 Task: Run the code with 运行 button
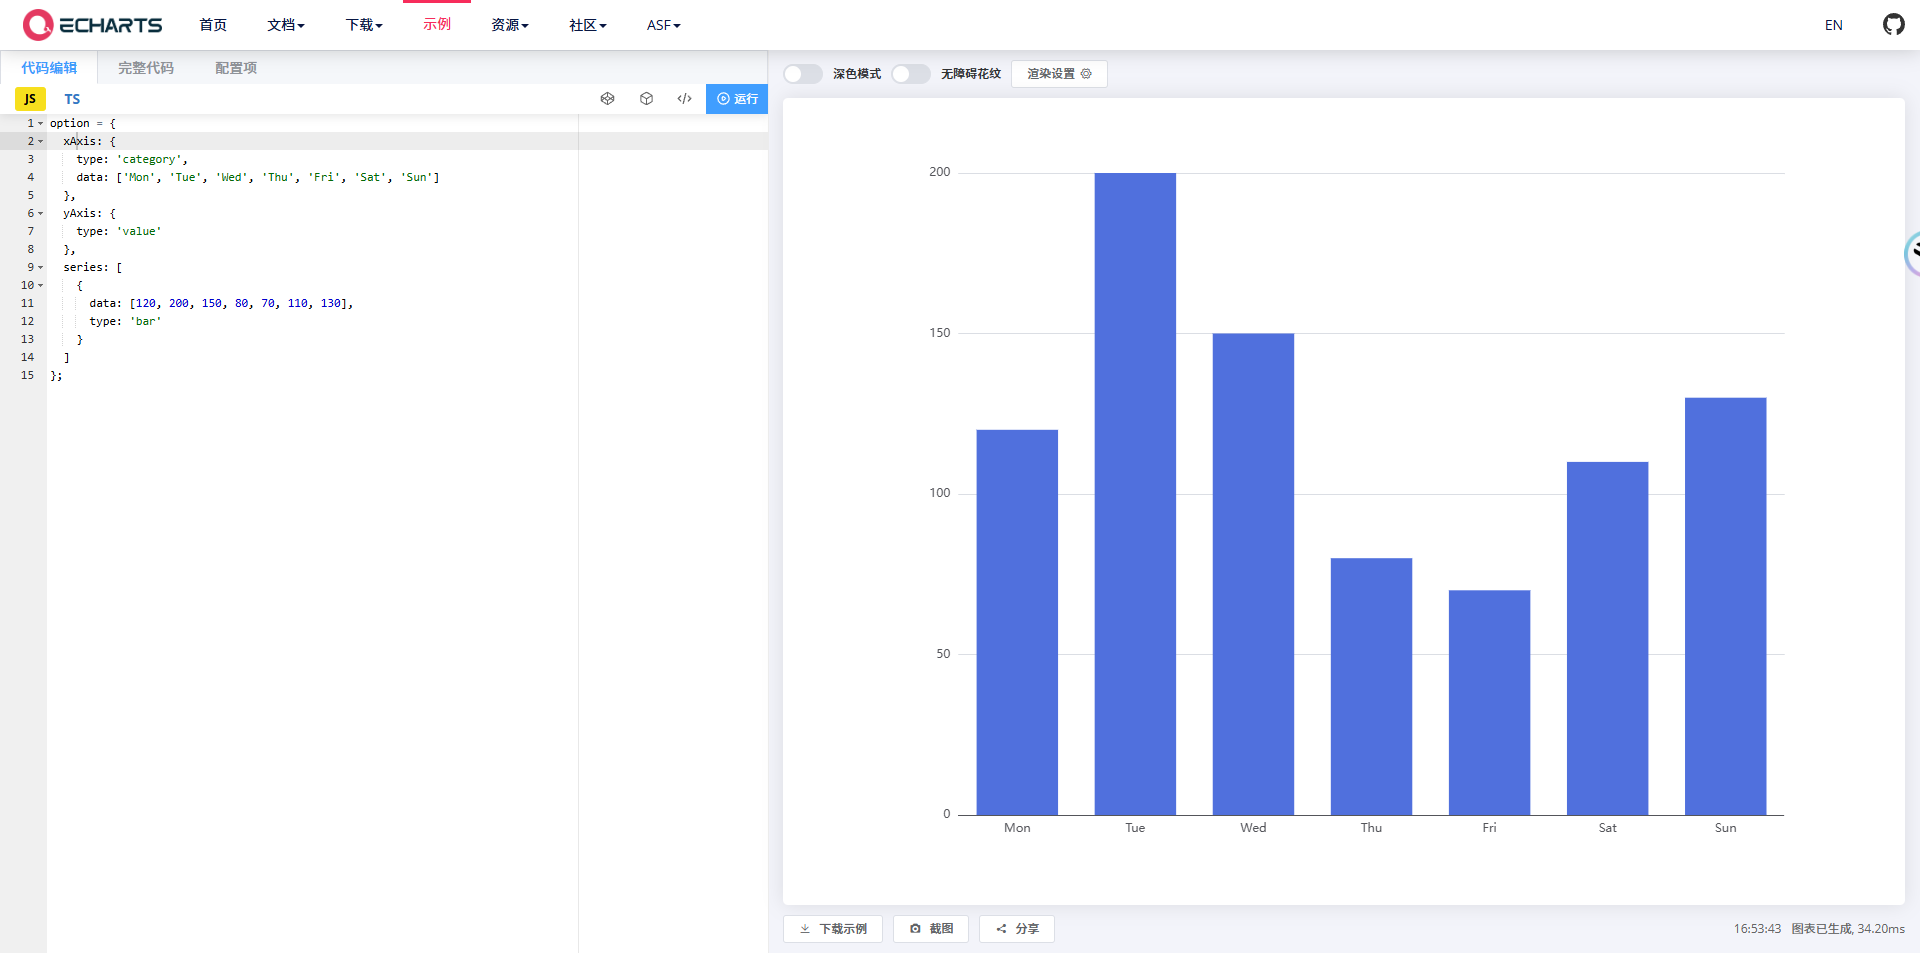click(737, 99)
